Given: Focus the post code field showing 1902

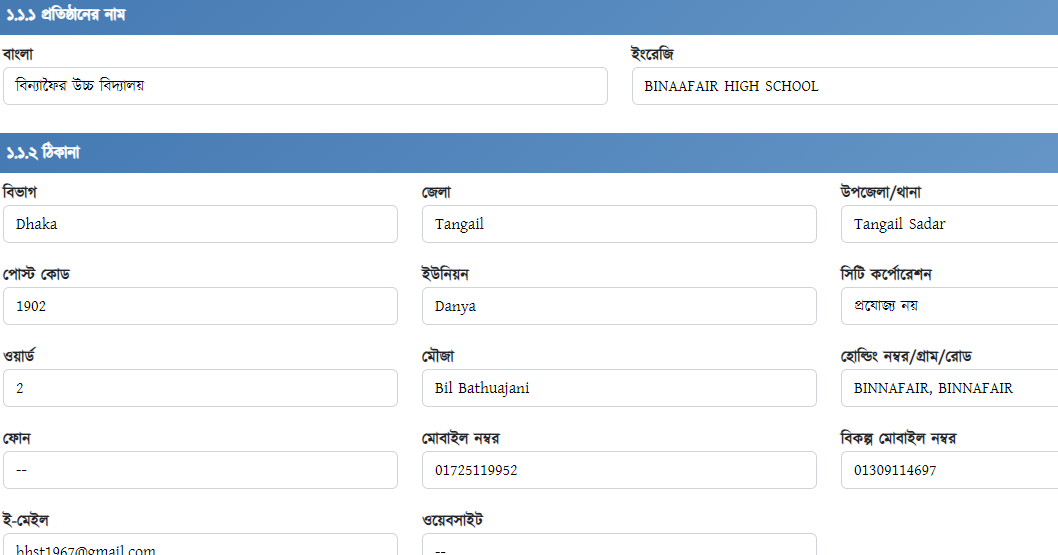Looking at the screenshot, I should [200, 306].
